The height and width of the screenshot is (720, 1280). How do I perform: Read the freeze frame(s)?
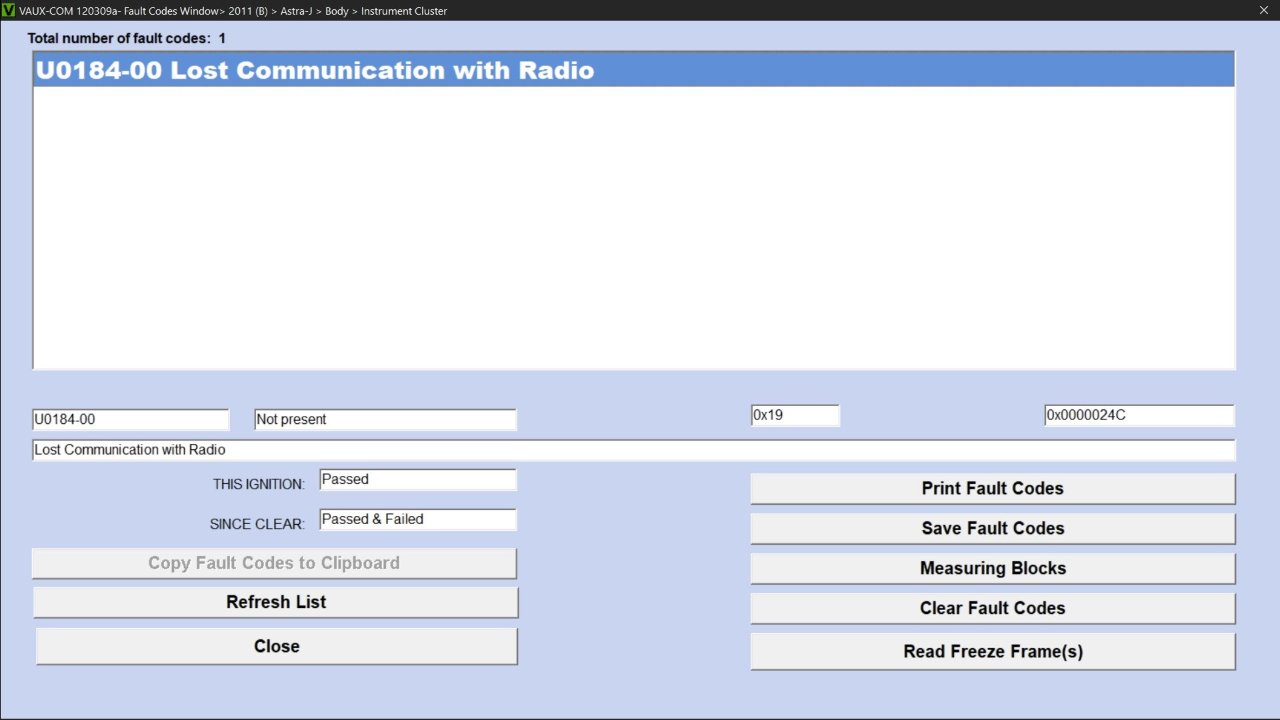(x=992, y=652)
